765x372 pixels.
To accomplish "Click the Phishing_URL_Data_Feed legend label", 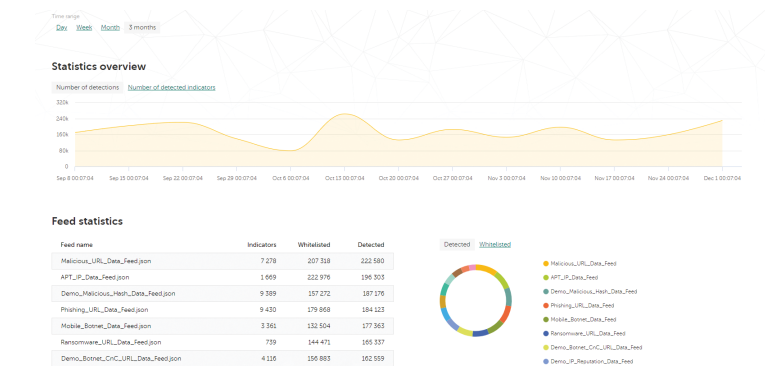I will click(582, 306).
